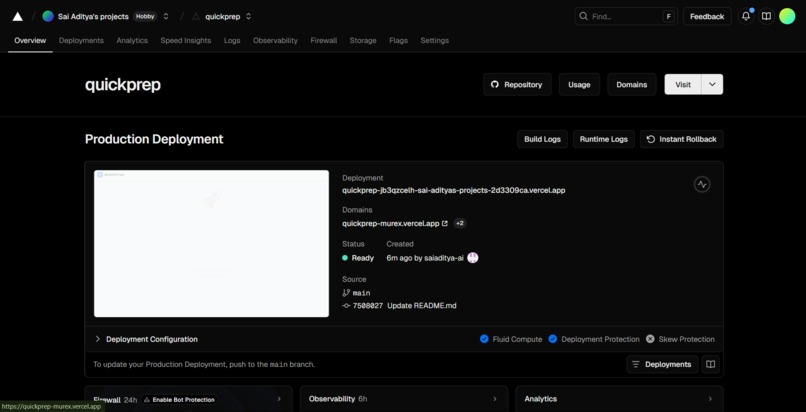Click the Fluid Compute check indicator
Viewport: 806px width, 412px height.
point(484,339)
